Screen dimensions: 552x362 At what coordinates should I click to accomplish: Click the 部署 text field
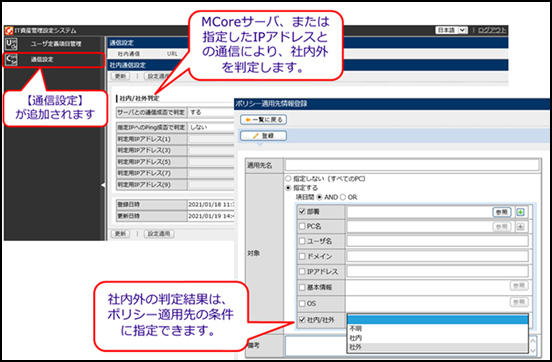click(419, 212)
